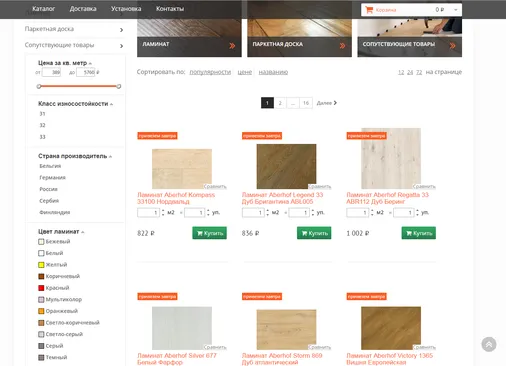
Task: Tick the Серый color checkbox
Action: [41, 346]
